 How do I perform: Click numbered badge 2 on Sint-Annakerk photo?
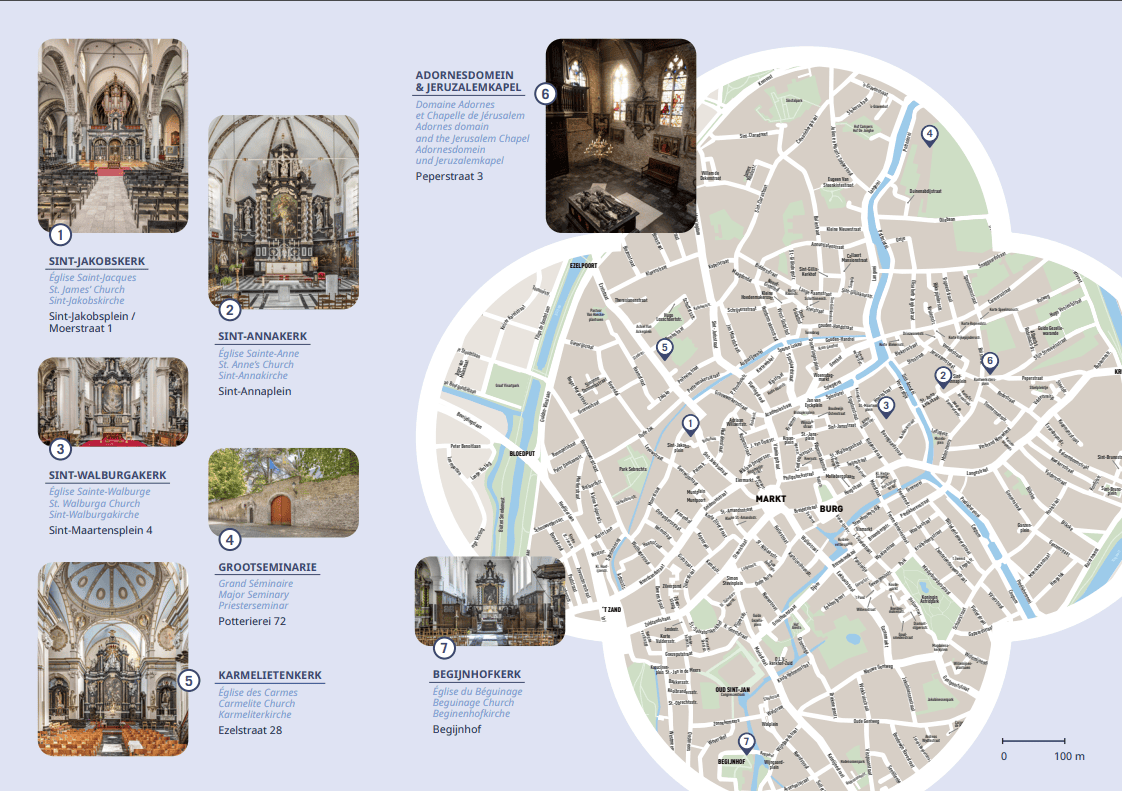click(230, 310)
